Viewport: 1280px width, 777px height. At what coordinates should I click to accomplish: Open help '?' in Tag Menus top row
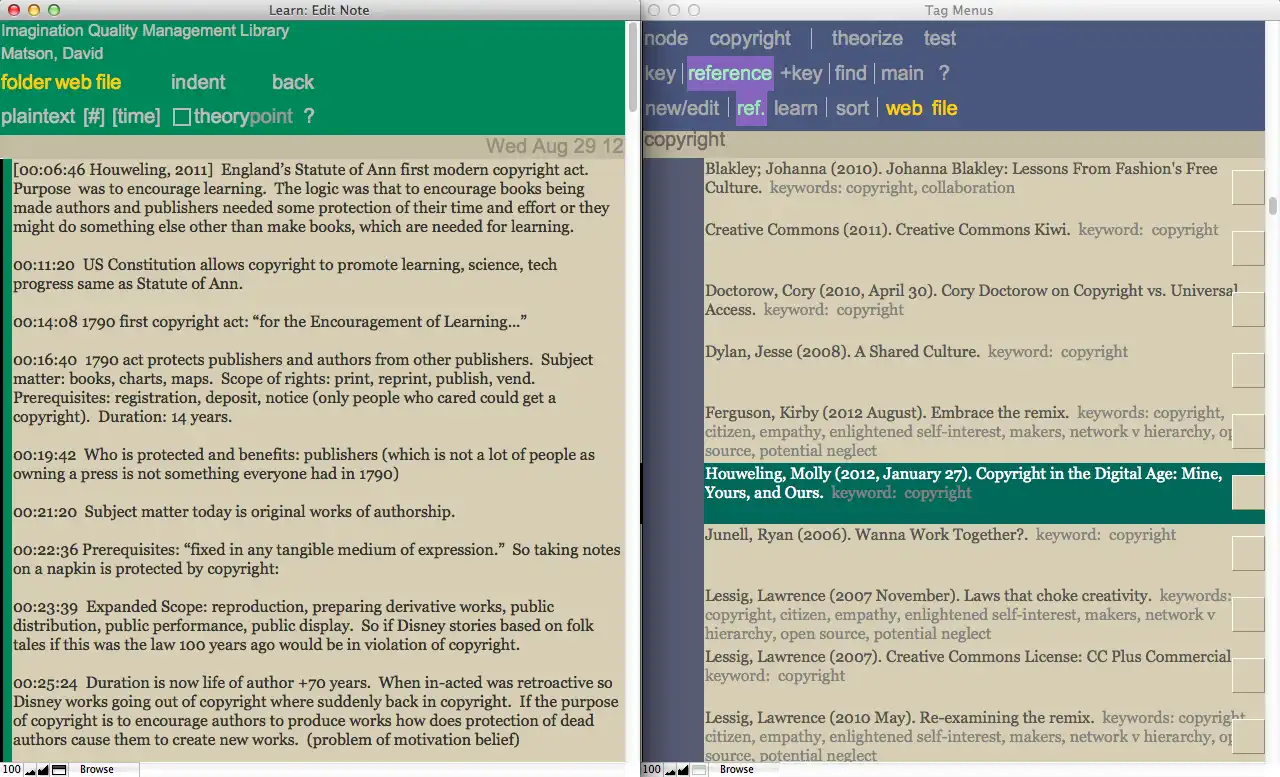pos(944,73)
